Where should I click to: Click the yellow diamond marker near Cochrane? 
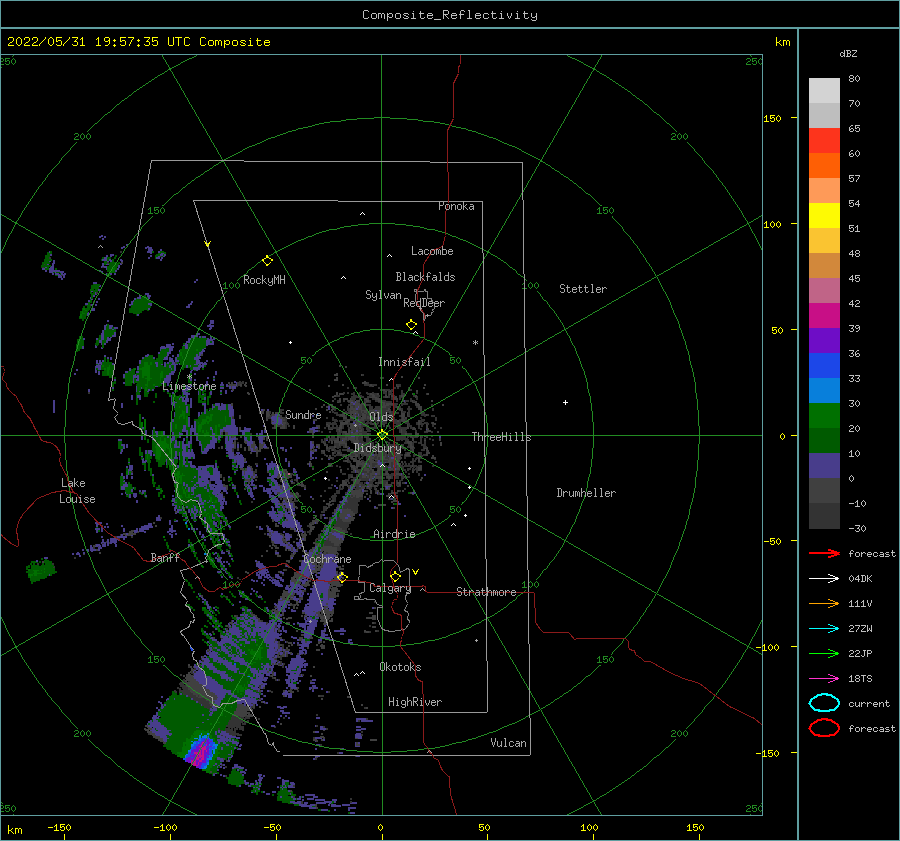tap(342, 578)
